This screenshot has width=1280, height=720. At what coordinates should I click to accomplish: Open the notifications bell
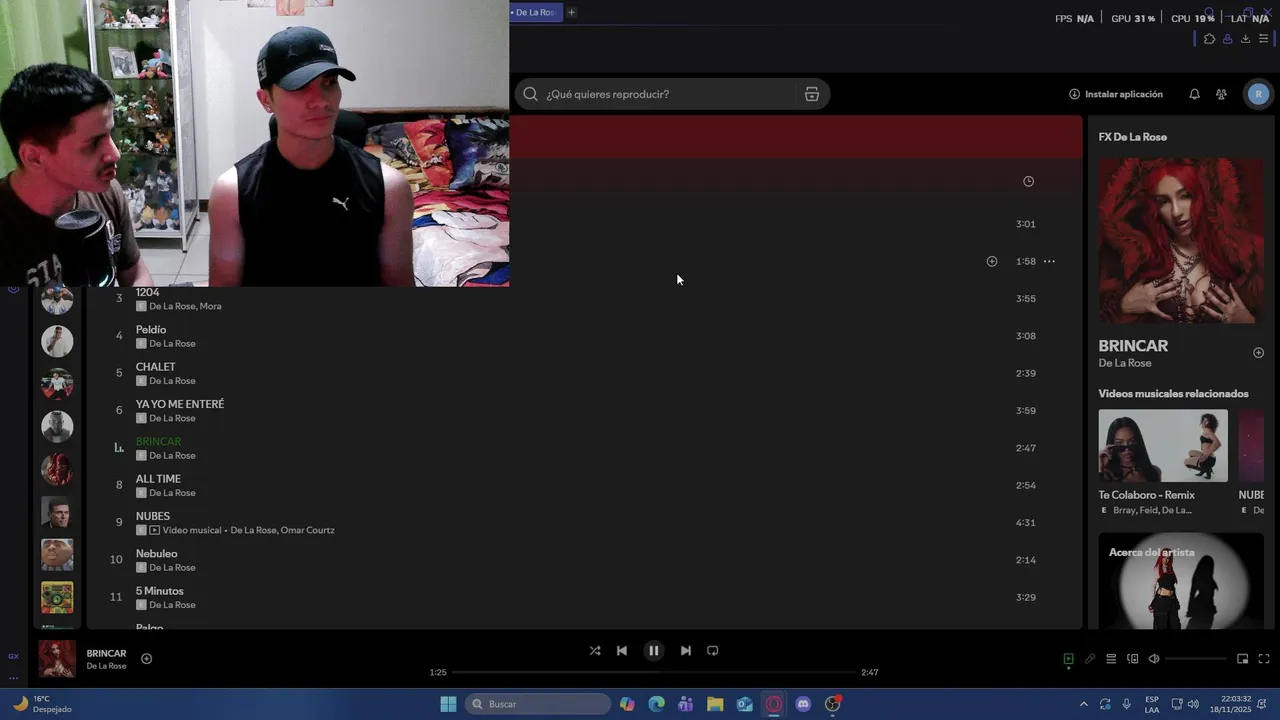point(1194,94)
